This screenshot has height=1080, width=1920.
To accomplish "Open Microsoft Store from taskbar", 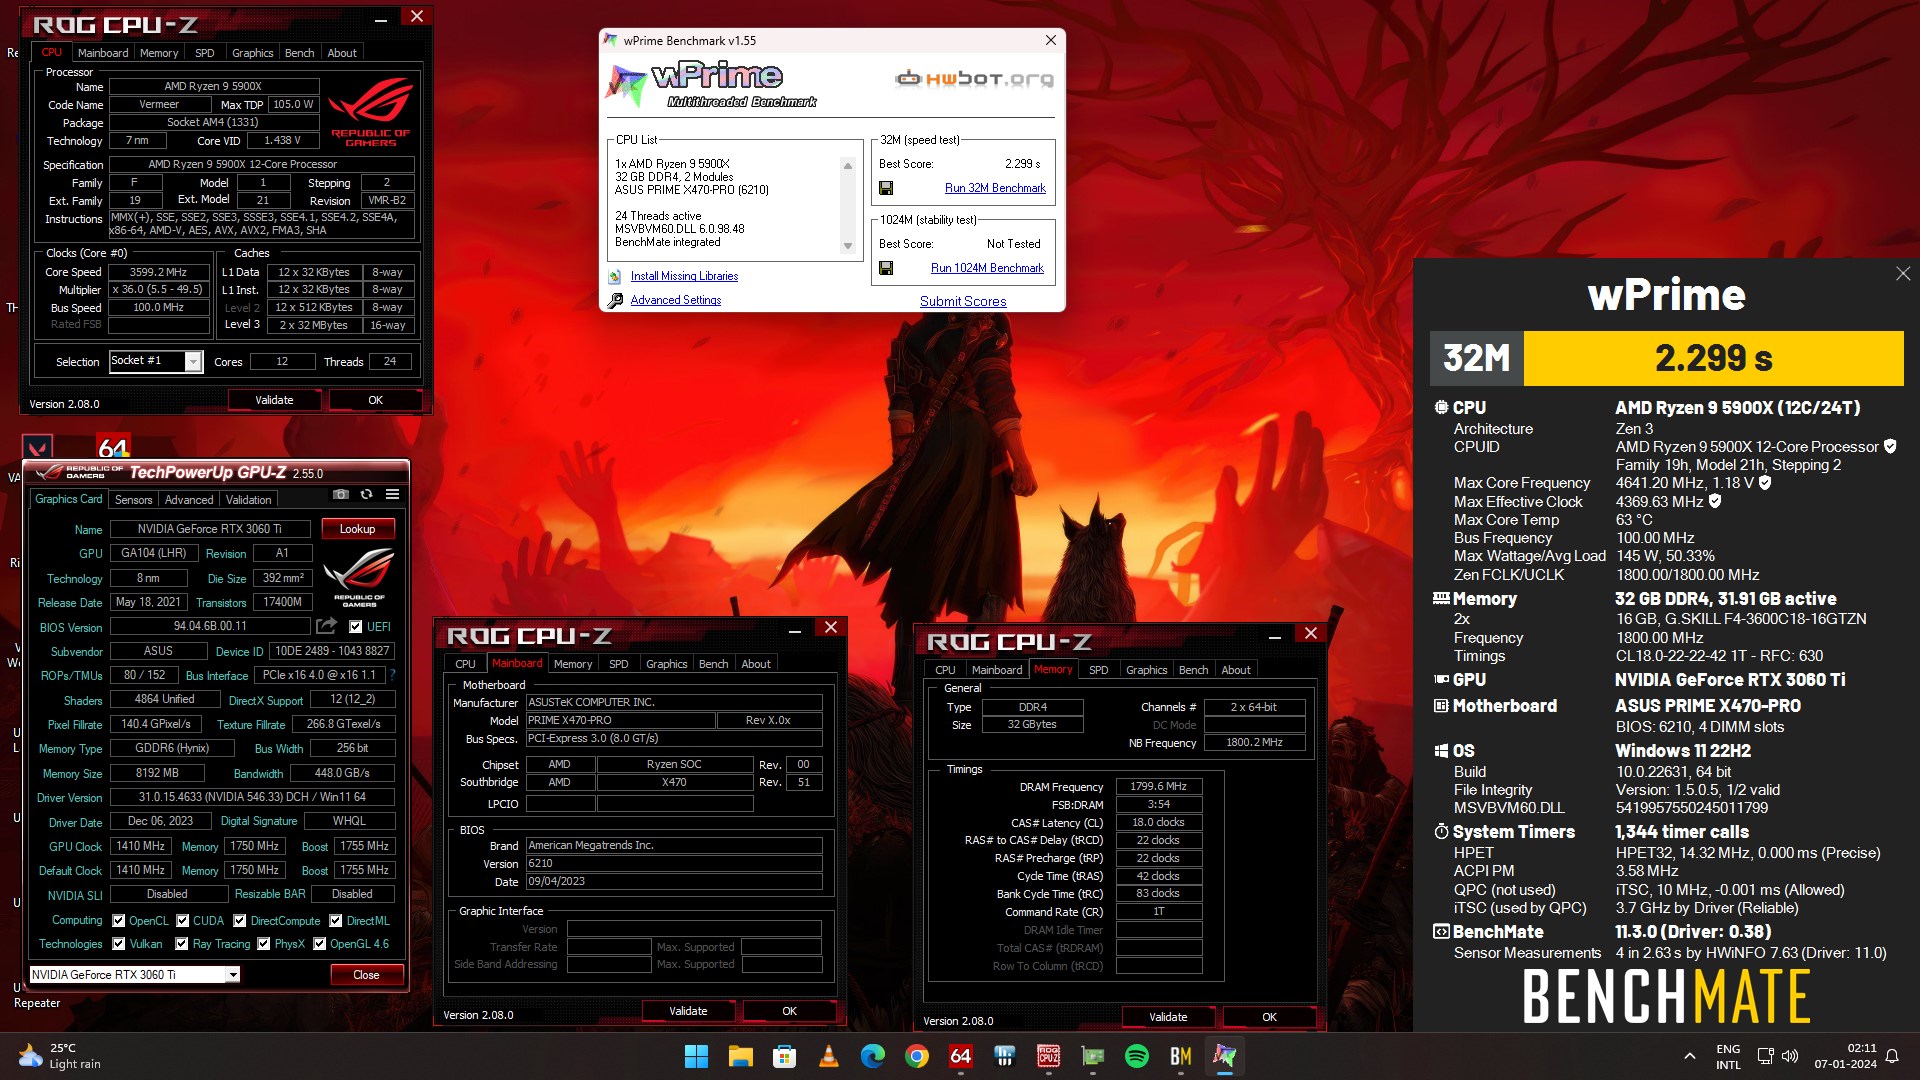I will coord(784,1056).
